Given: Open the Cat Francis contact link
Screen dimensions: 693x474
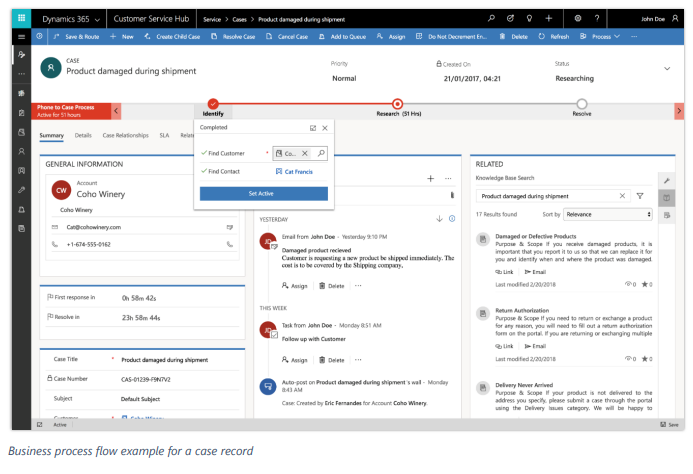Looking at the screenshot, I should (x=298, y=172).
